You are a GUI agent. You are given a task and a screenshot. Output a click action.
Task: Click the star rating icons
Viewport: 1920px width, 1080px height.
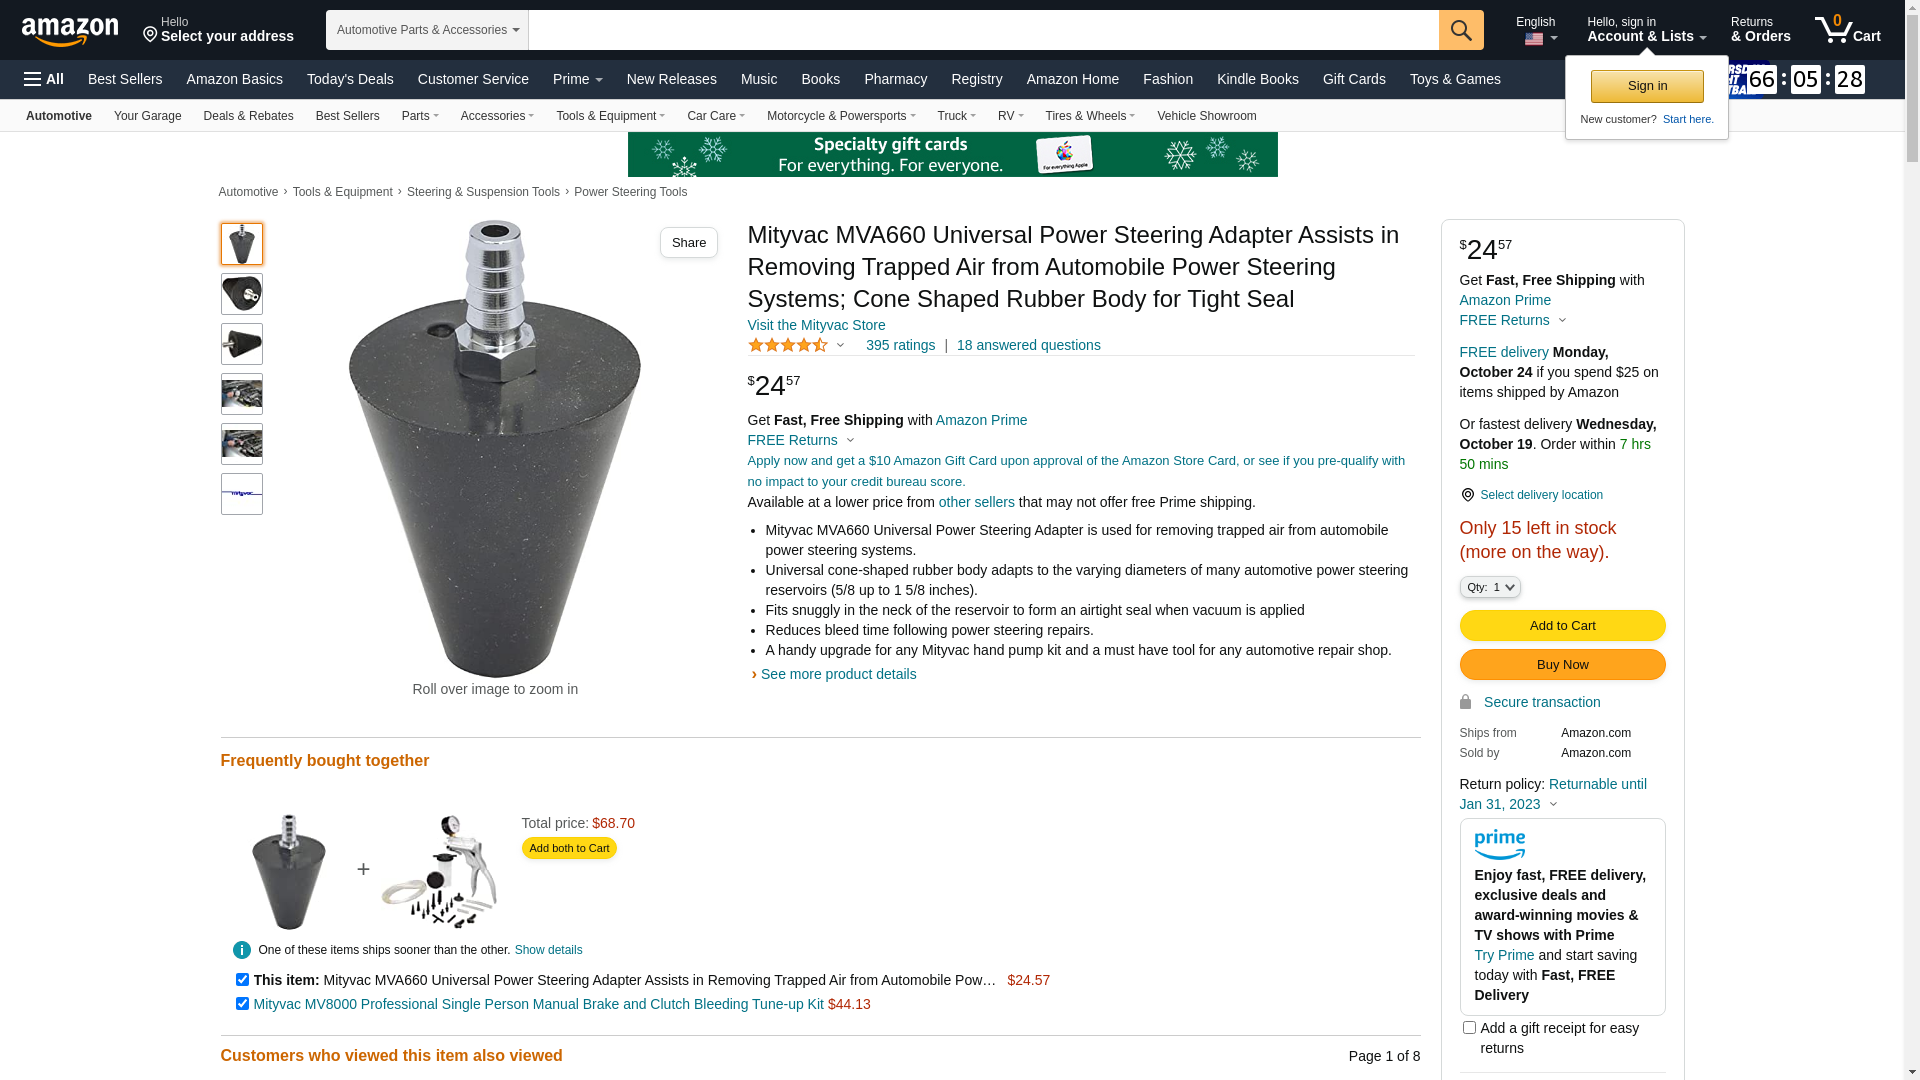tap(788, 345)
